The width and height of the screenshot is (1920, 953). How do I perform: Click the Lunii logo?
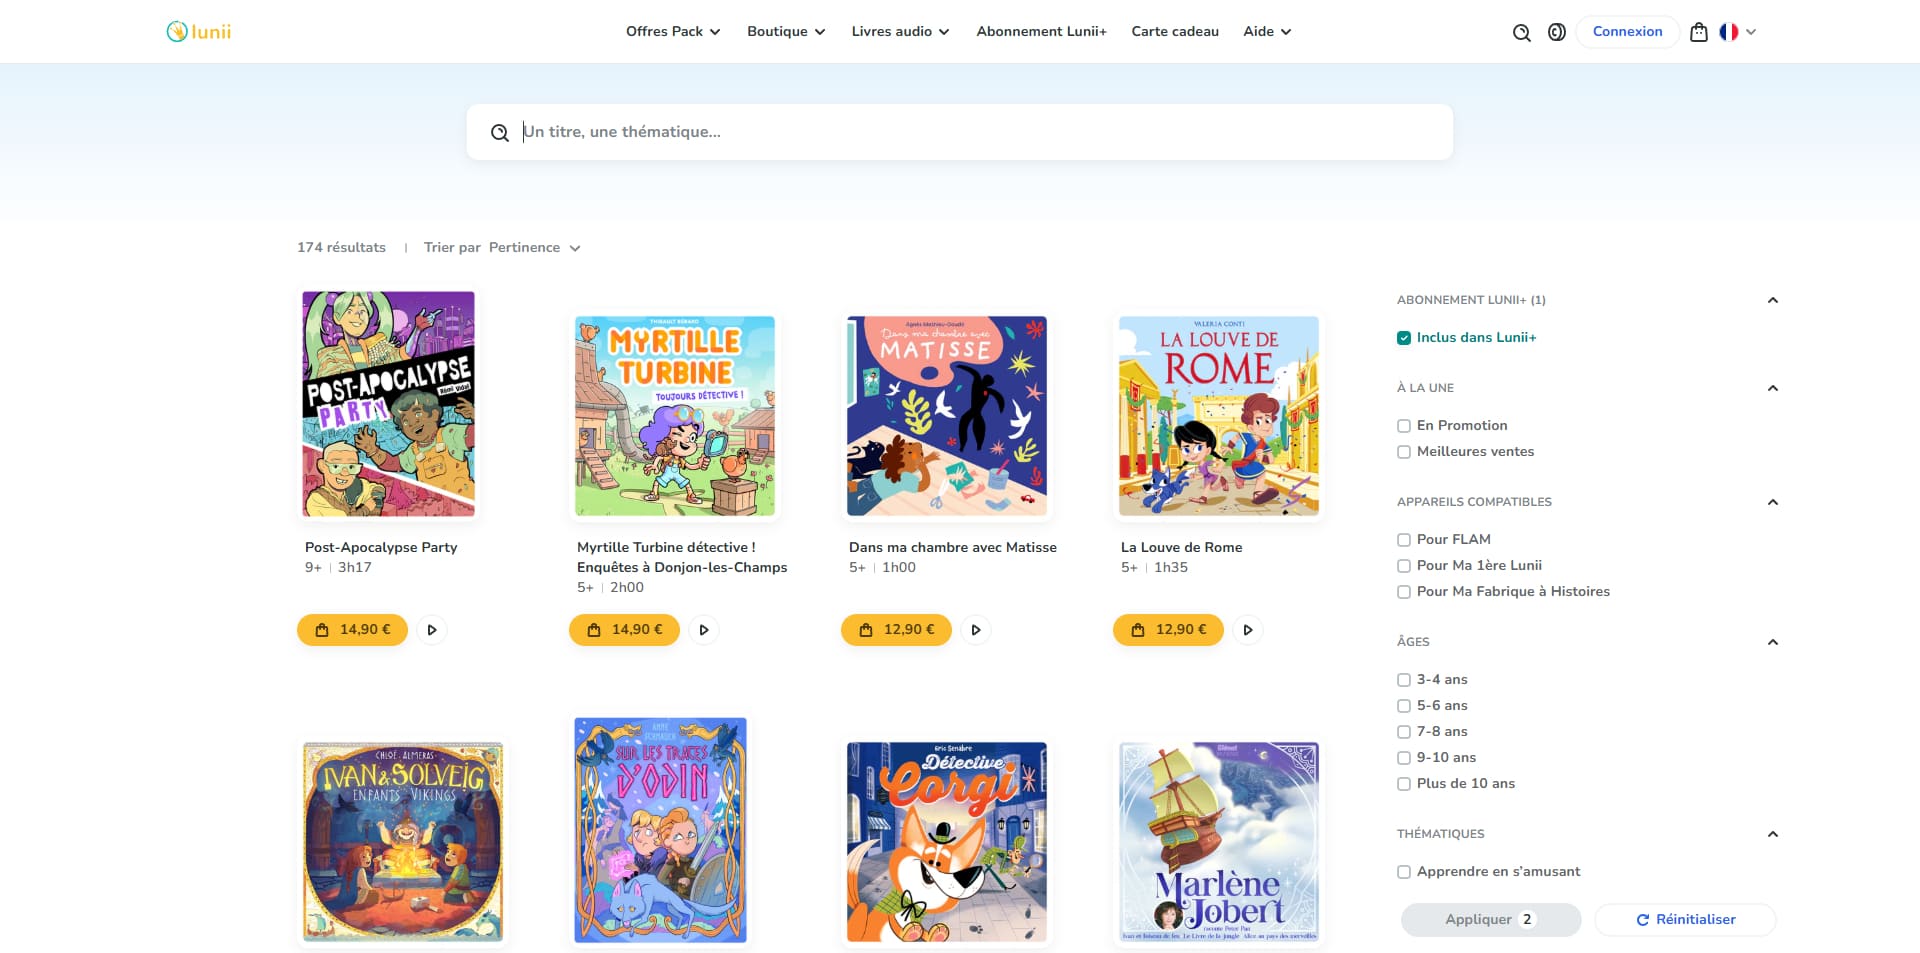(x=199, y=32)
